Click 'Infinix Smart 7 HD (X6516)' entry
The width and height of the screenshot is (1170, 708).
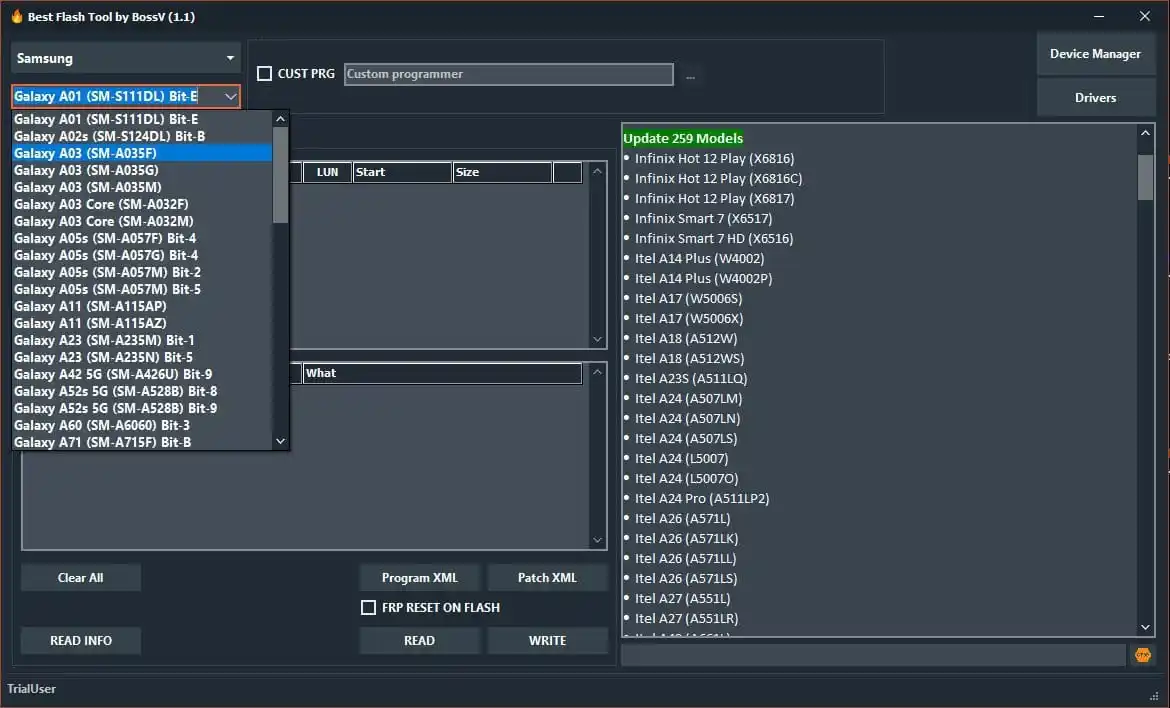pyautogui.click(x=714, y=239)
